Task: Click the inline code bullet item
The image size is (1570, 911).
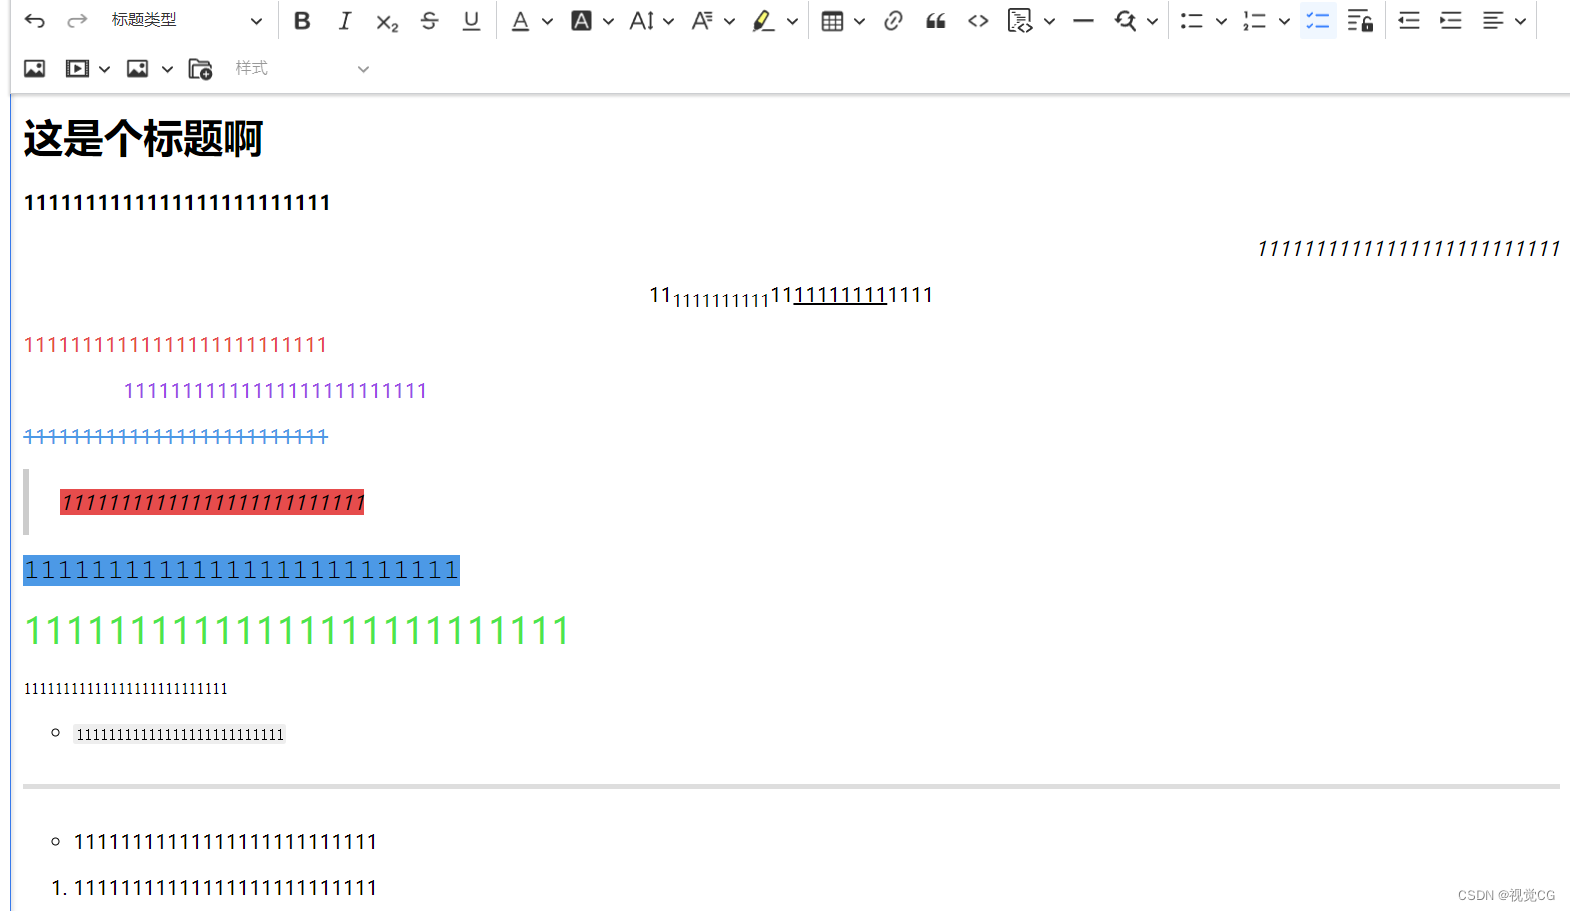Action: (x=180, y=735)
